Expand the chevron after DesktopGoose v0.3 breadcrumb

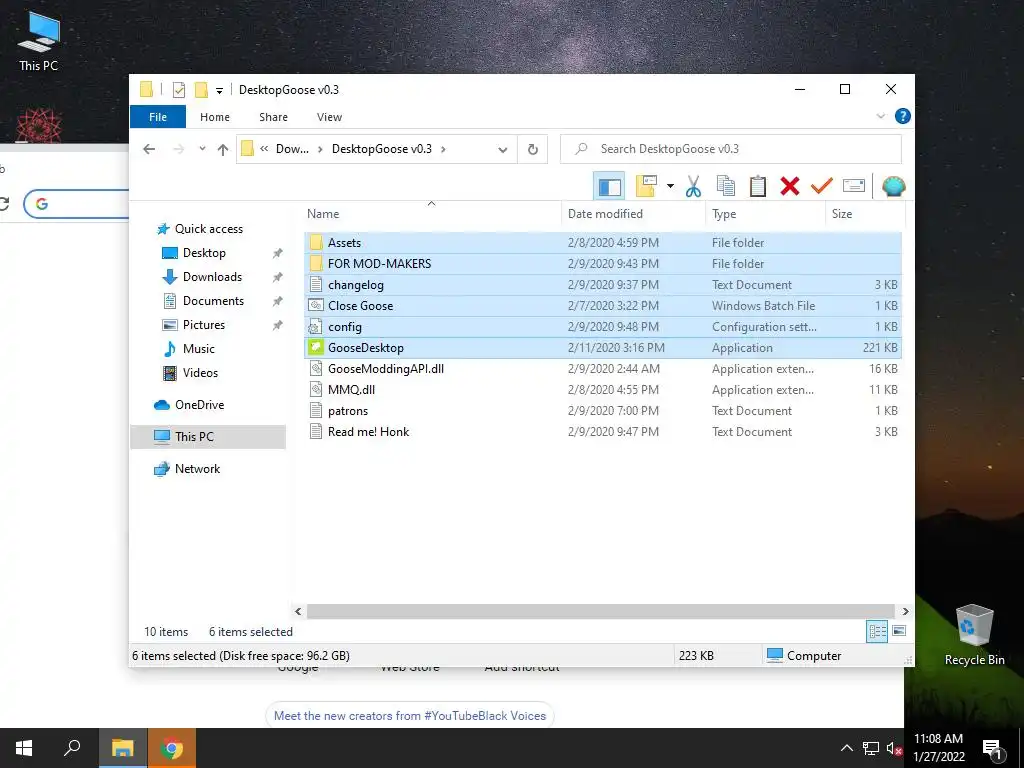click(443, 150)
